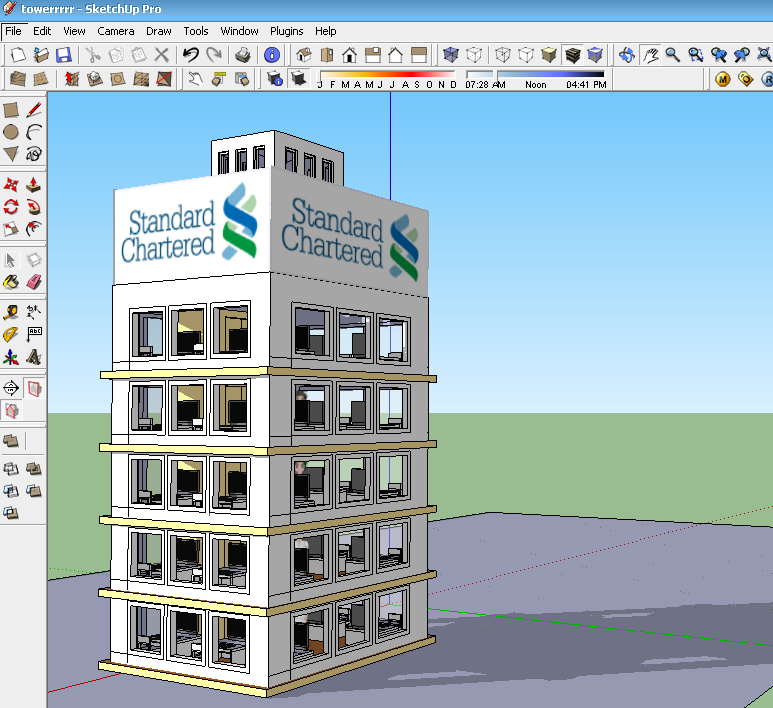Toggle Display Section Planes
Viewport: 773px width, 708px height.
coord(34,389)
